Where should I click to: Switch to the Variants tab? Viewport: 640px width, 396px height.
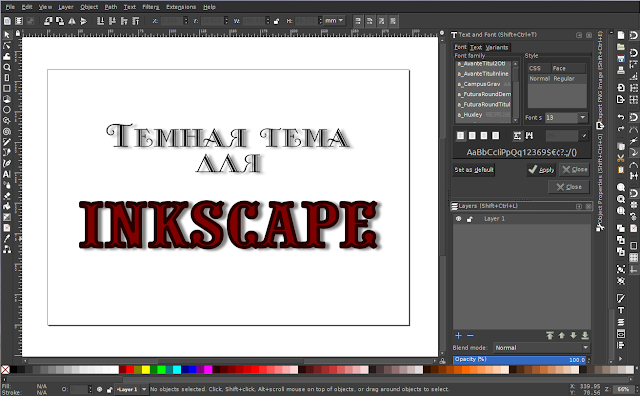click(497, 47)
